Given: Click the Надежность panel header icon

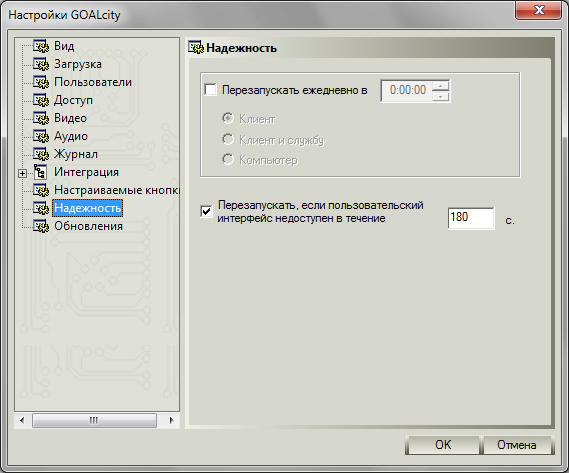Looking at the screenshot, I should [196, 48].
